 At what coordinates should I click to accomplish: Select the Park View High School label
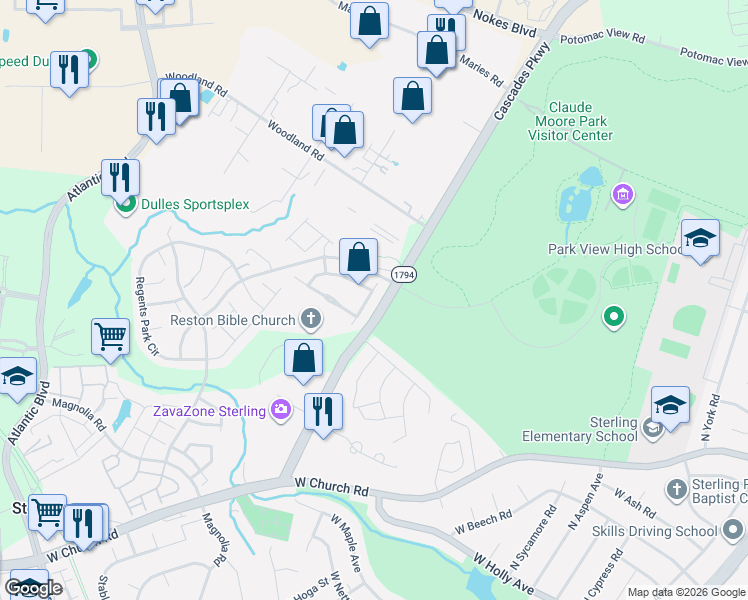pos(615,249)
